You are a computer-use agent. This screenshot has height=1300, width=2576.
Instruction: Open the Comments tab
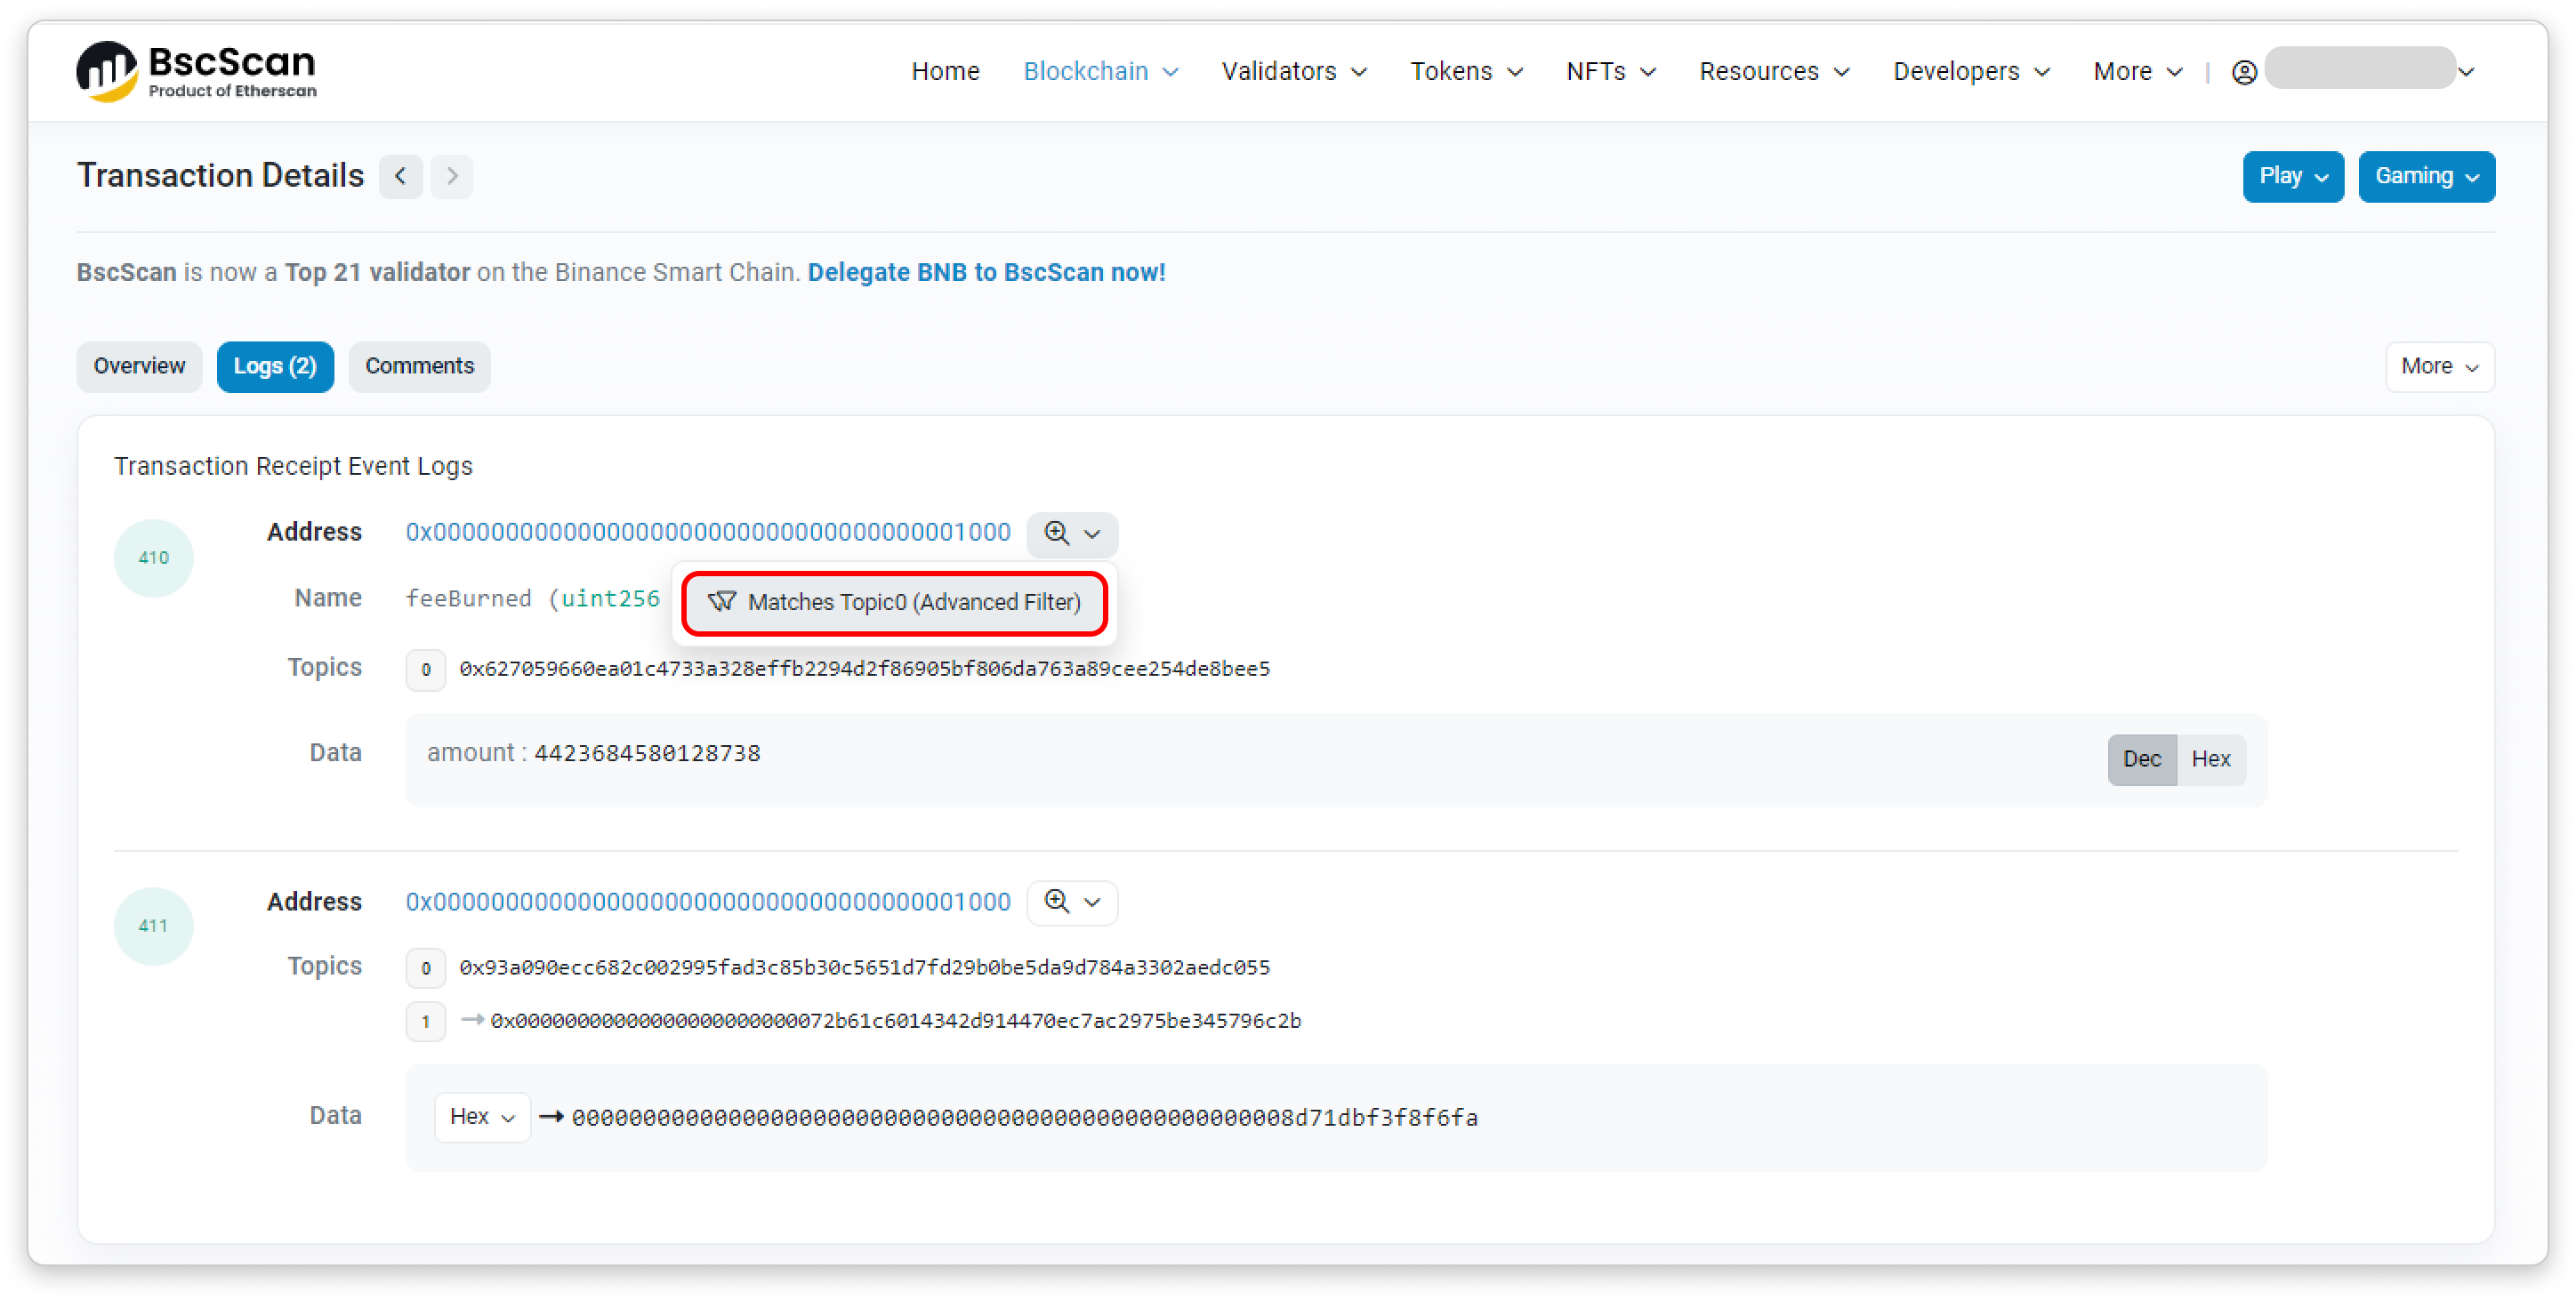tap(419, 367)
